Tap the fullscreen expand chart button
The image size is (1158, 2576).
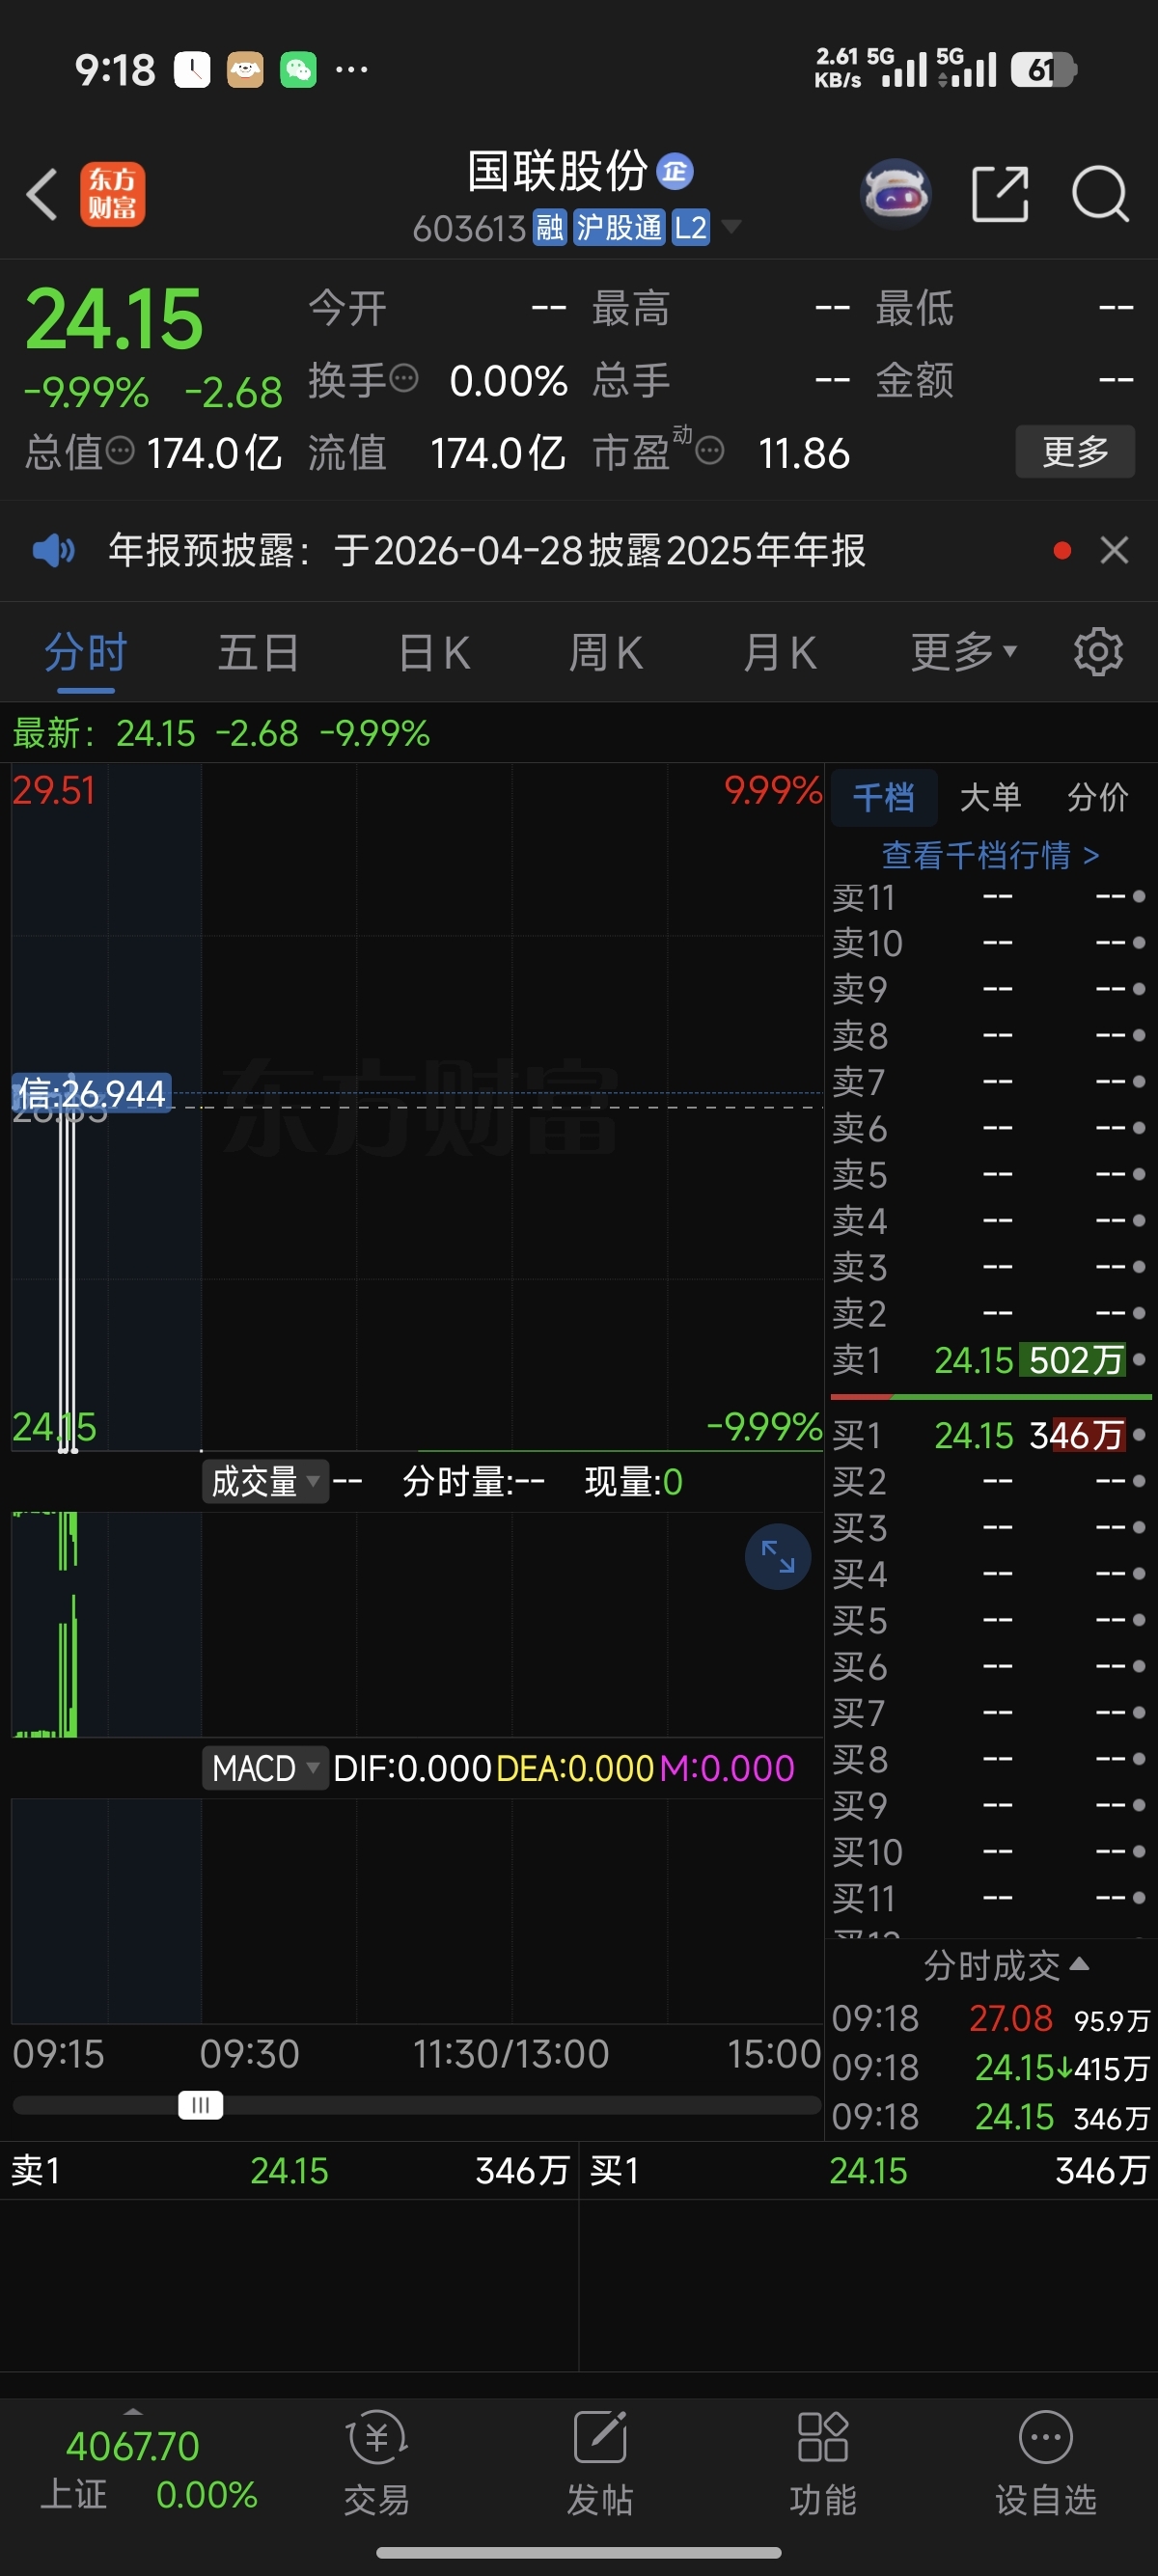778,1557
